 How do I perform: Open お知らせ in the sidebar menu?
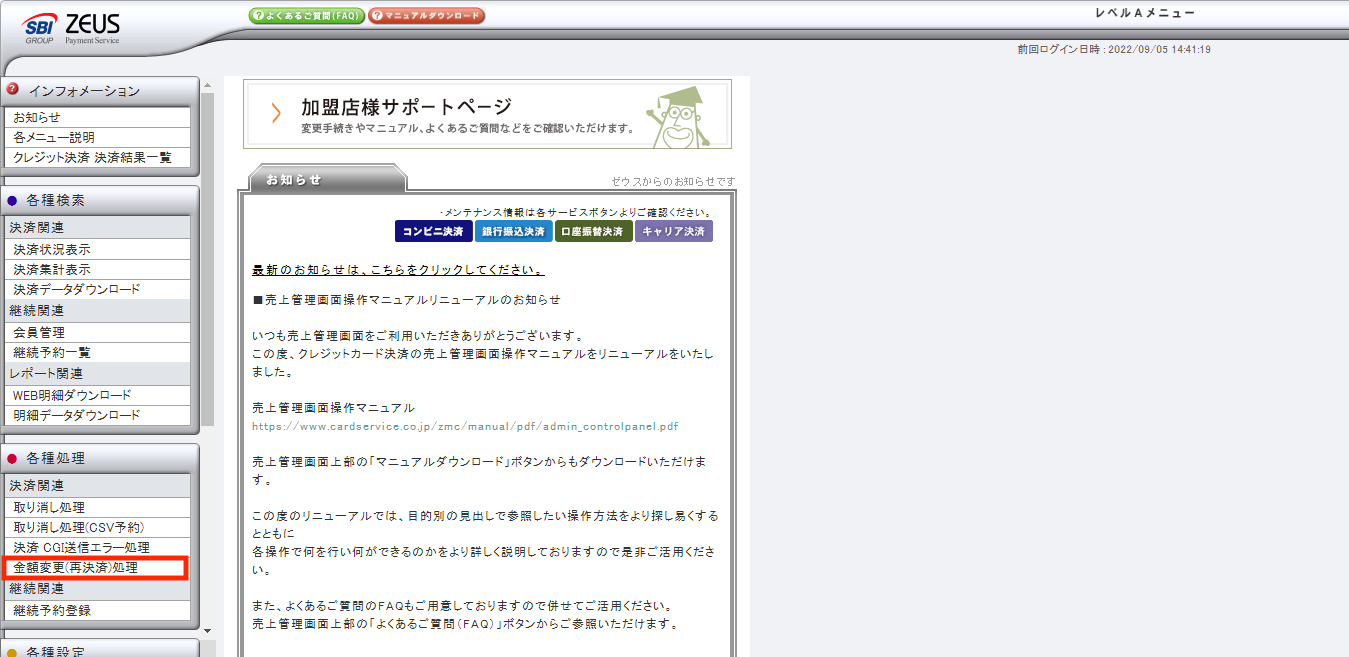click(96, 117)
